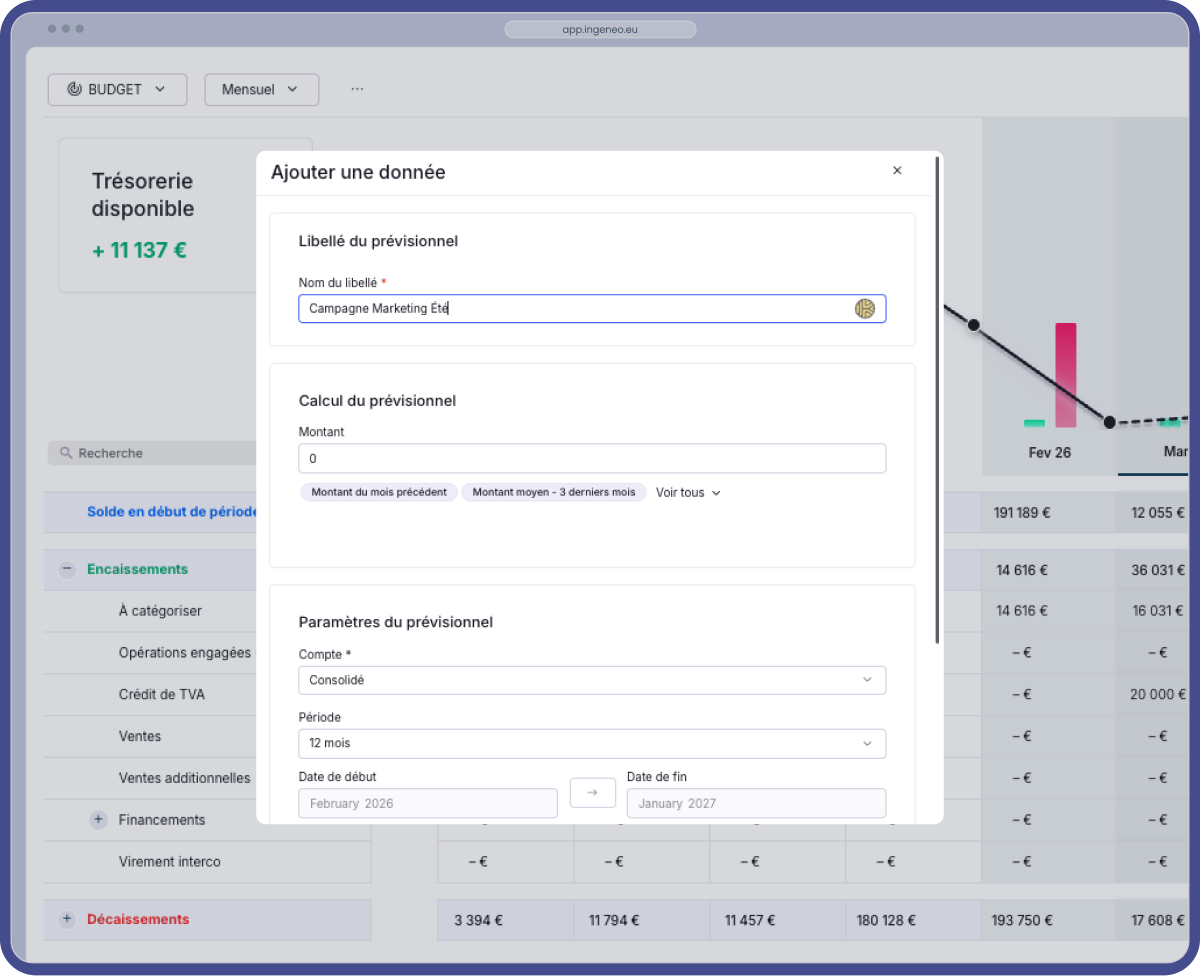The width and height of the screenshot is (1200, 976).
Task: Open the three-dots more options menu
Action: [x=357, y=89]
